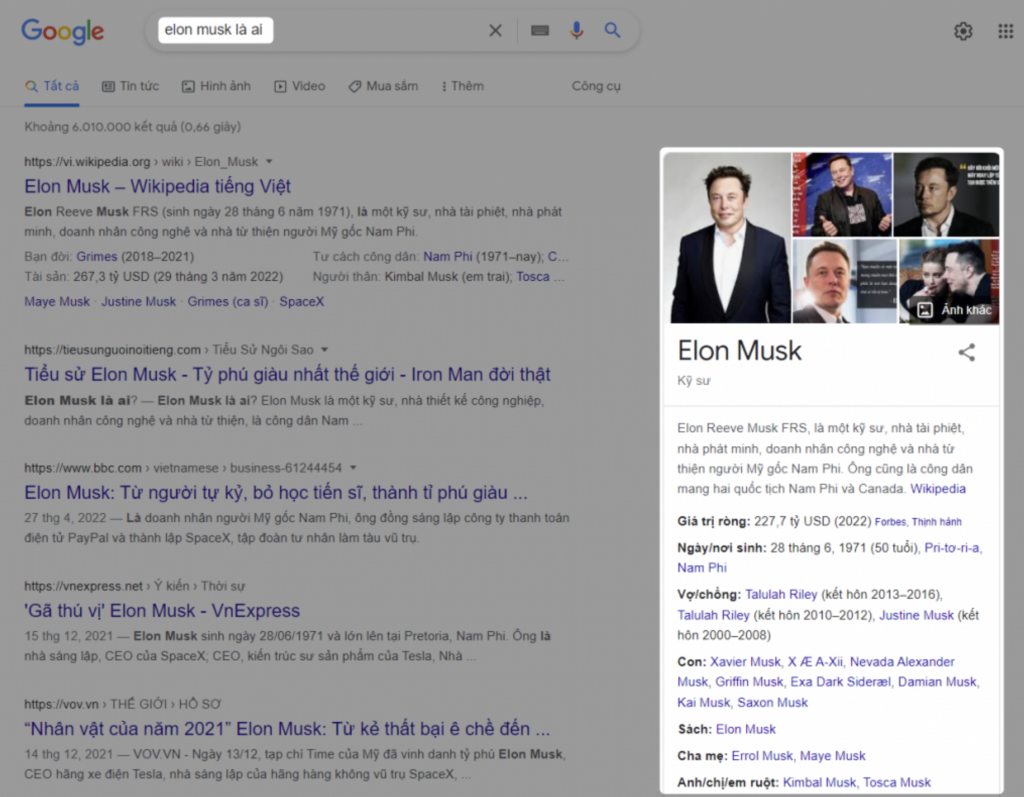1024x797 pixels.
Task: Click the Google logo
Action: click(63, 31)
